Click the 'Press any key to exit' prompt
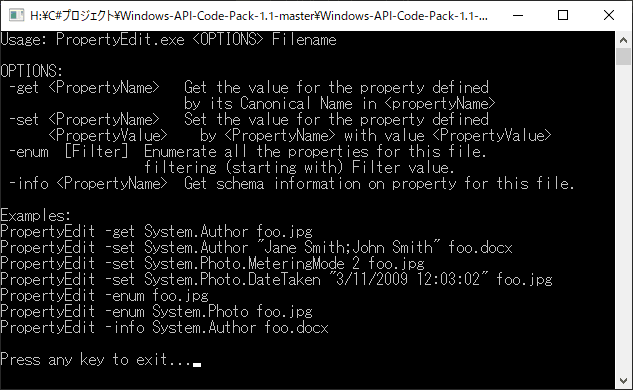Viewport: 633px width, 390px height. click(96, 359)
